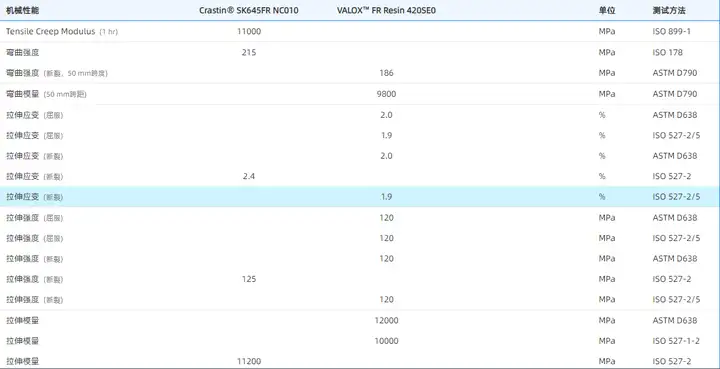720x369 pixels.
Task: Select the highlighted 拉伸应变 (断裂) row label
Action: [x=34, y=197]
